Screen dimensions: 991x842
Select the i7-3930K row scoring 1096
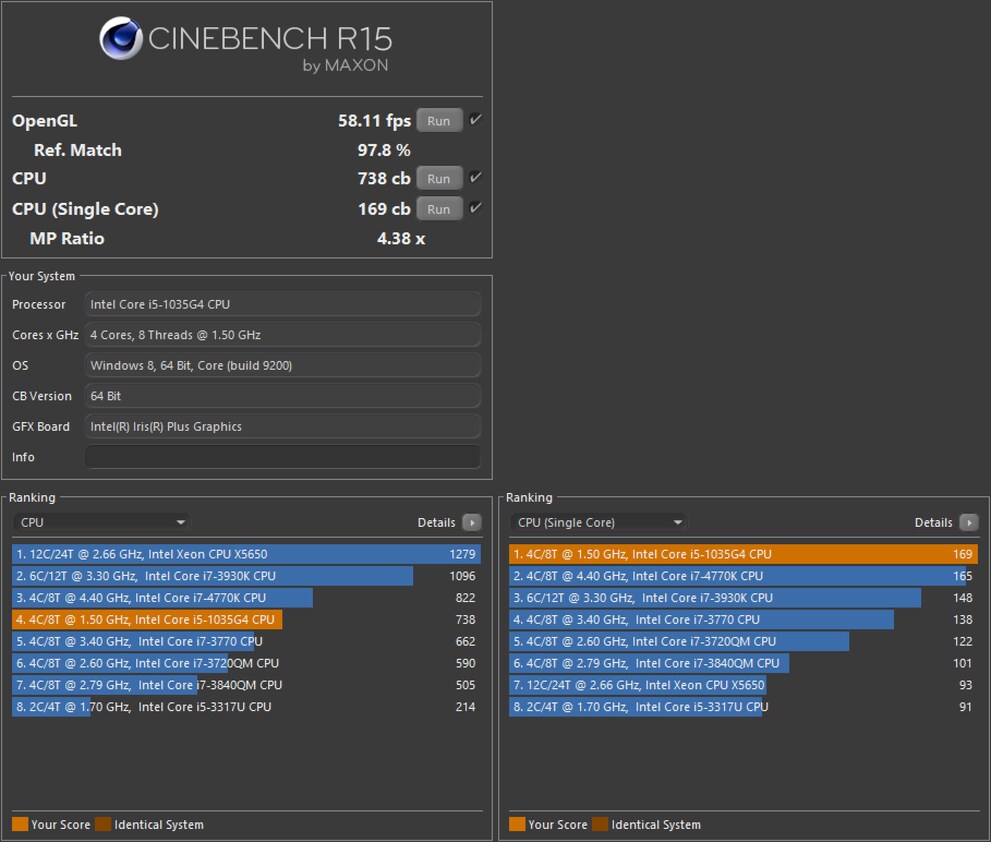pyautogui.click(x=246, y=576)
